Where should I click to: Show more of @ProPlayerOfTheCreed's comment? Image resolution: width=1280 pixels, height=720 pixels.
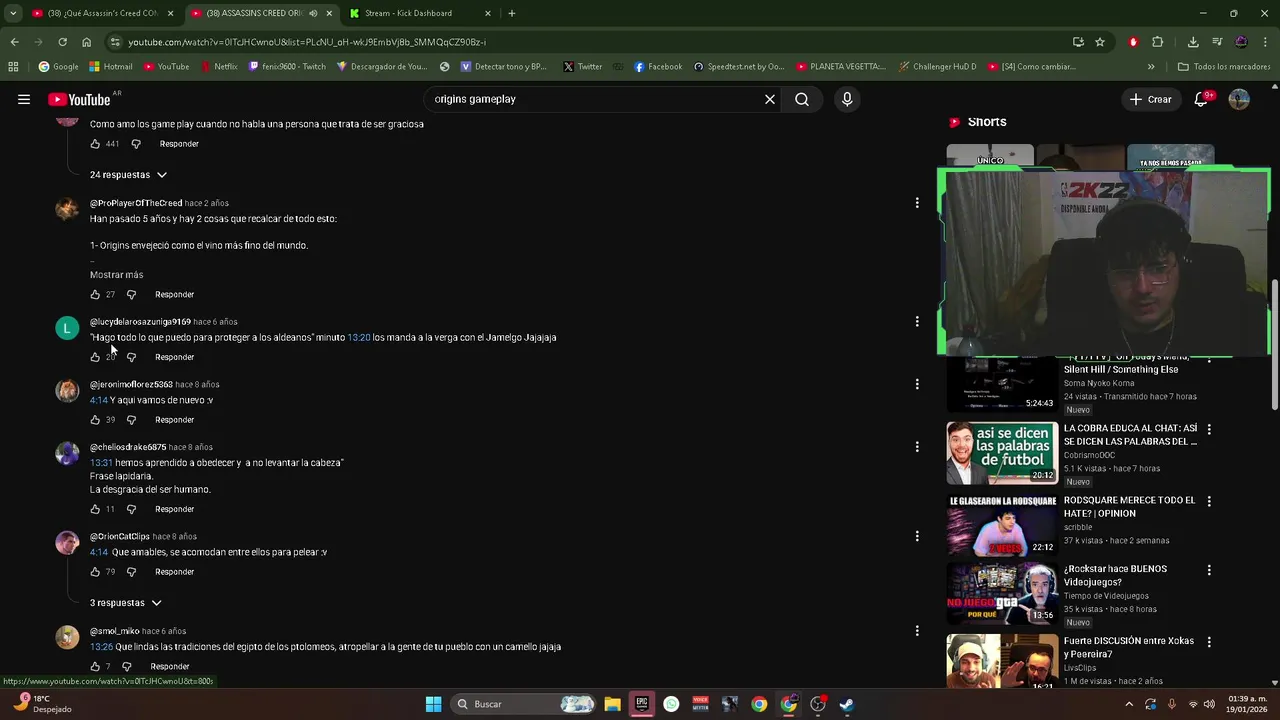pyautogui.click(x=116, y=275)
